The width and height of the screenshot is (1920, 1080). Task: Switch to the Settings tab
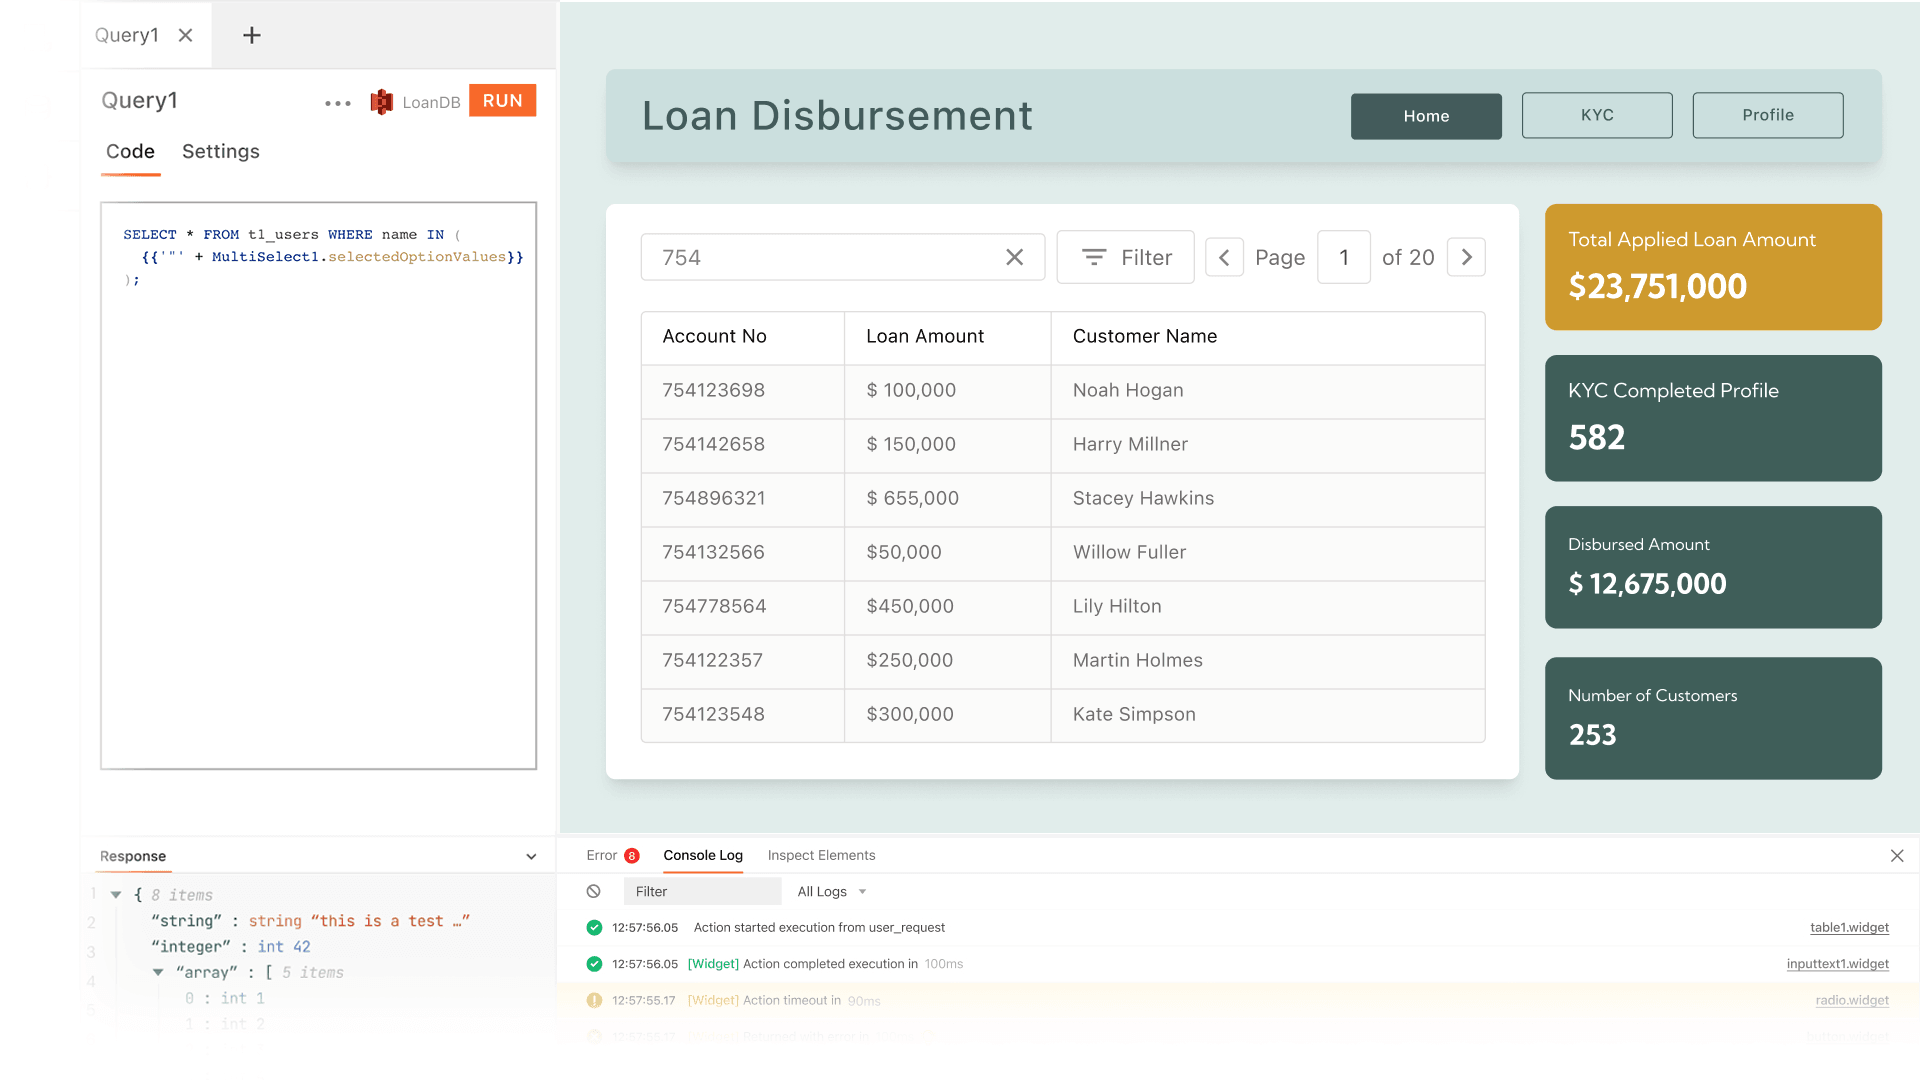coord(220,151)
